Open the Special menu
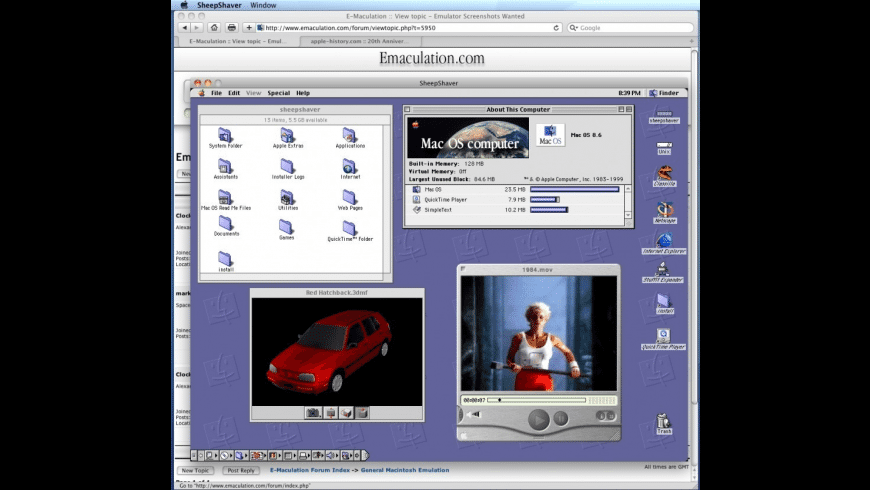The image size is (870, 490). (x=279, y=93)
